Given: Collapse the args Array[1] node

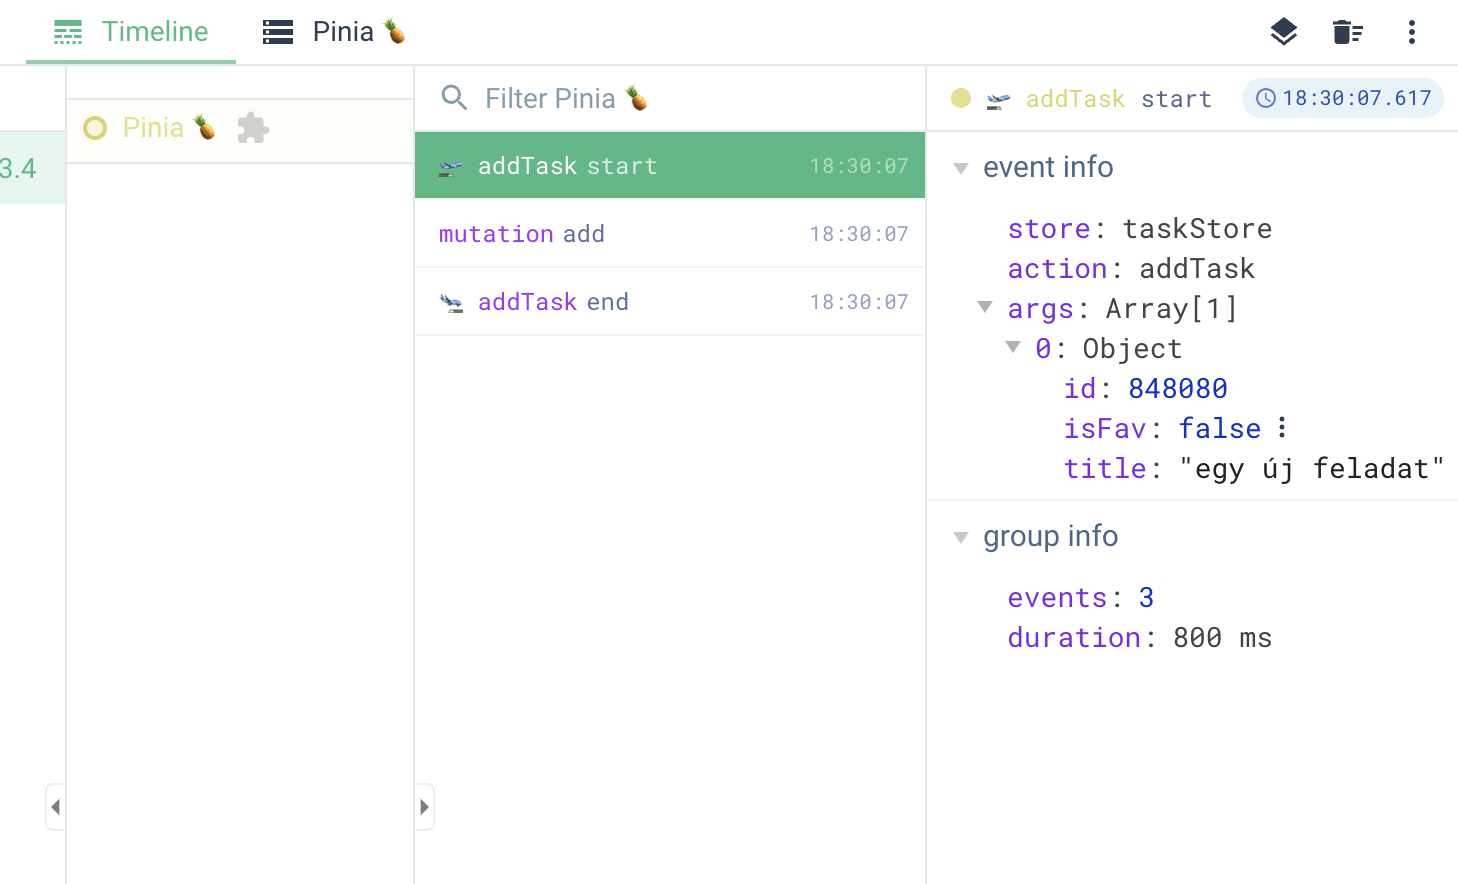Looking at the screenshot, I should [x=985, y=307].
